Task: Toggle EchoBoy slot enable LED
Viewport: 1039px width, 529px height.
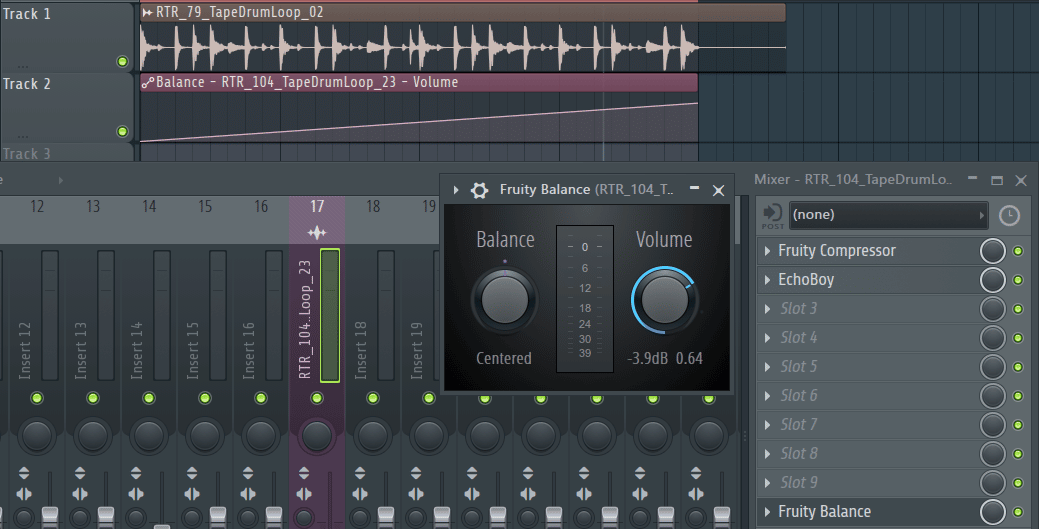Action: point(1018,280)
